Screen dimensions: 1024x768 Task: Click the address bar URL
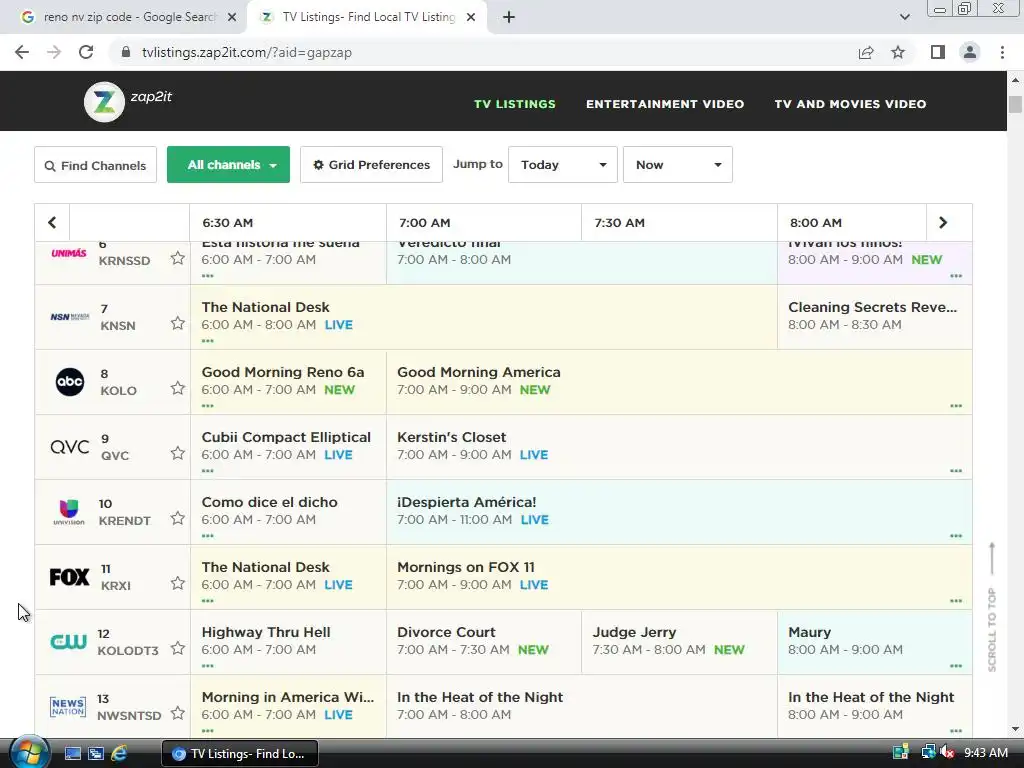tap(246, 52)
